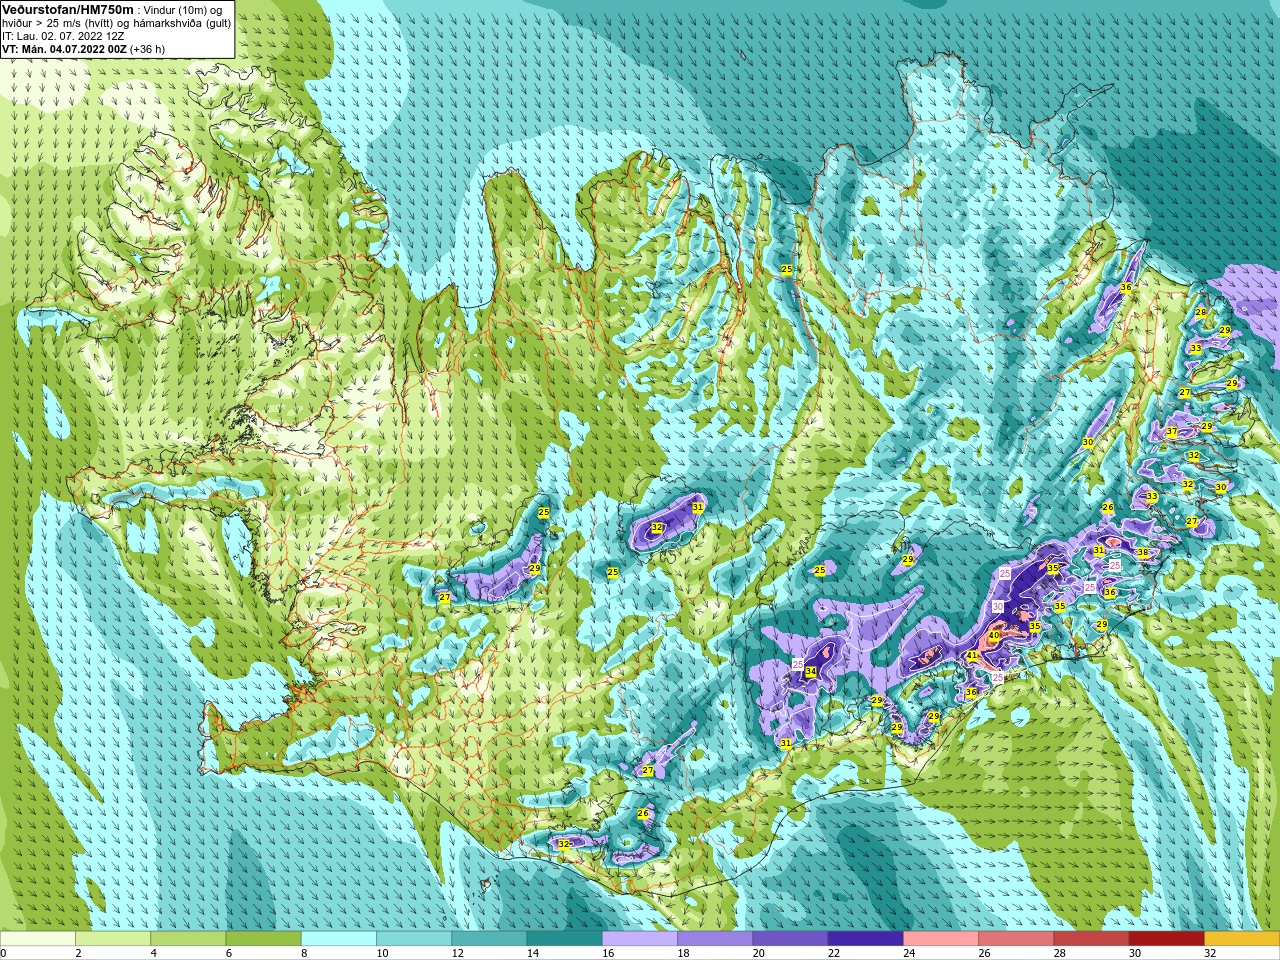This screenshot has width=1280, height=960.
Task: Click the yellow 41 gust label
Action: pos(971,656)
